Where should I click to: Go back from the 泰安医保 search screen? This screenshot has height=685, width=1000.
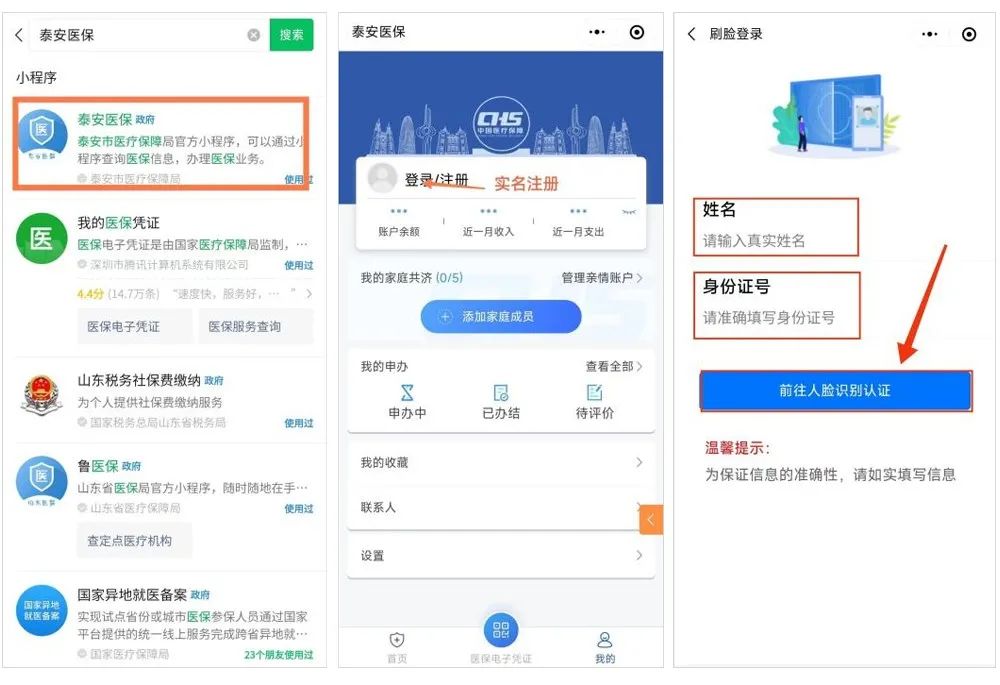[x=19, y=35]
